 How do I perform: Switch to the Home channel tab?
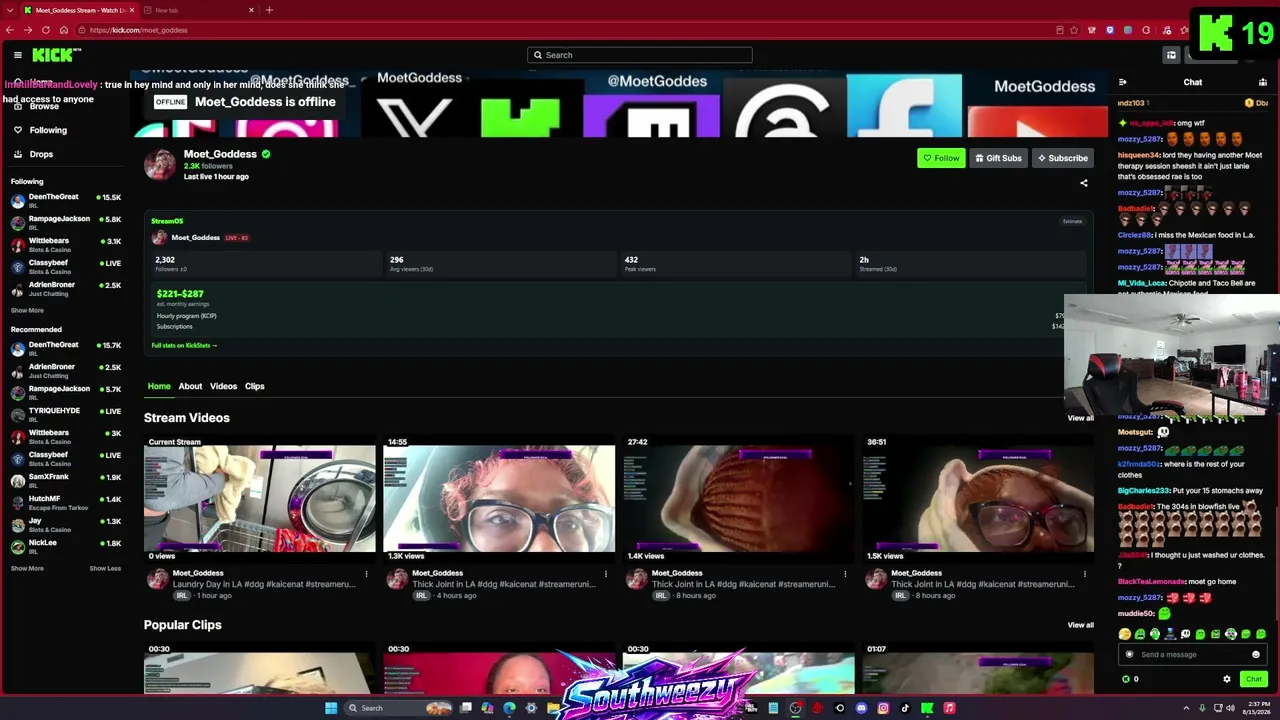coord(159,386)
